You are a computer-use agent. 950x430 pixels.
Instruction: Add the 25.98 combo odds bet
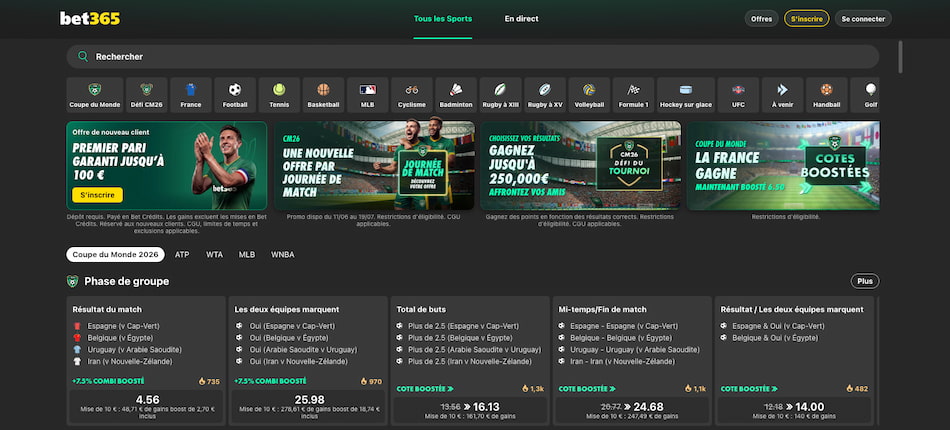(308, 406)
